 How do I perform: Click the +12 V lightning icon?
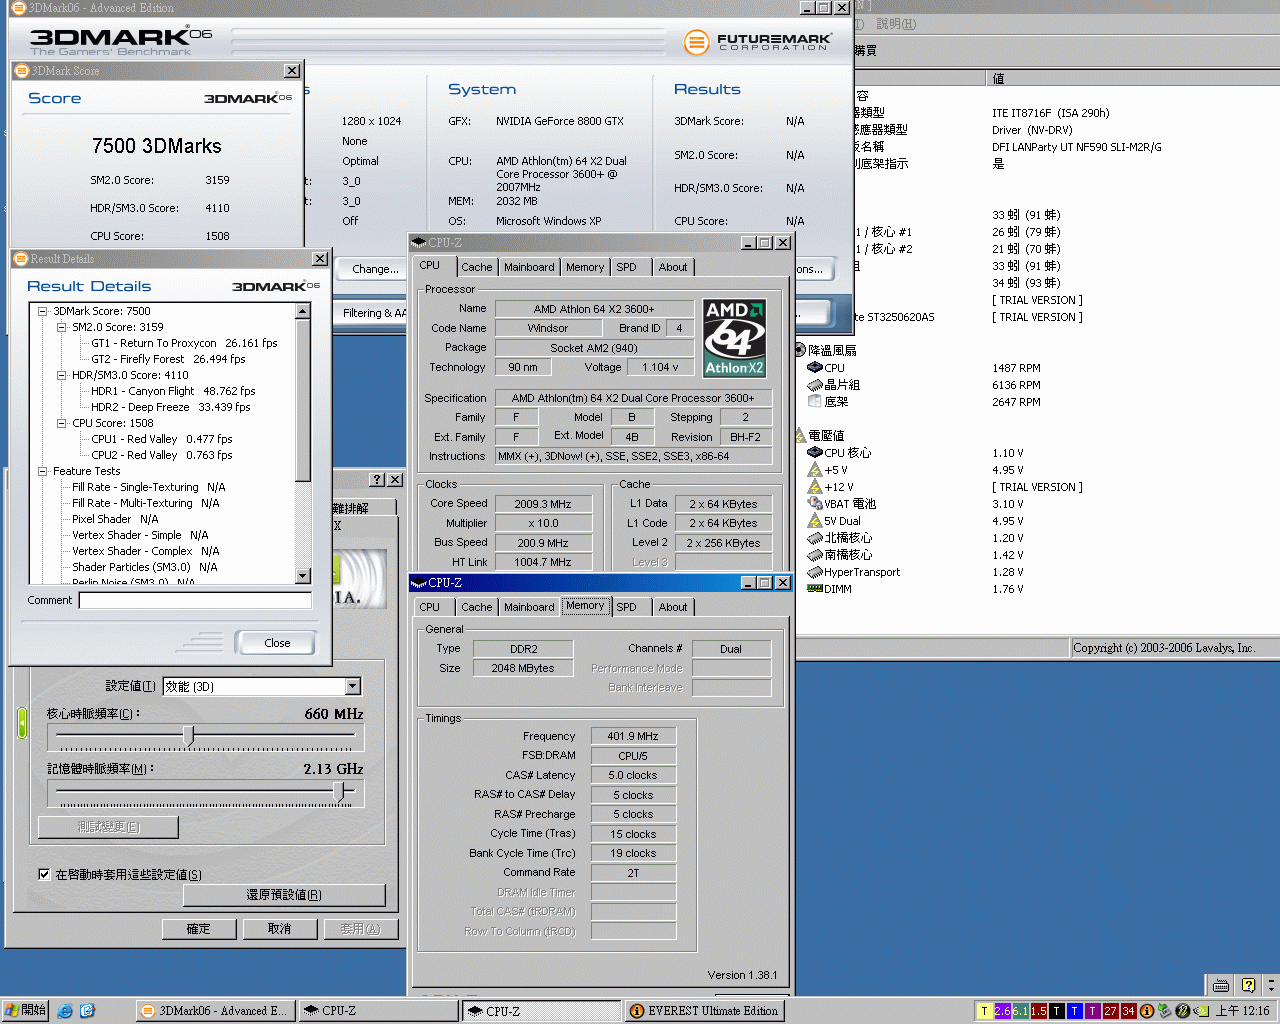coord(815,487)
